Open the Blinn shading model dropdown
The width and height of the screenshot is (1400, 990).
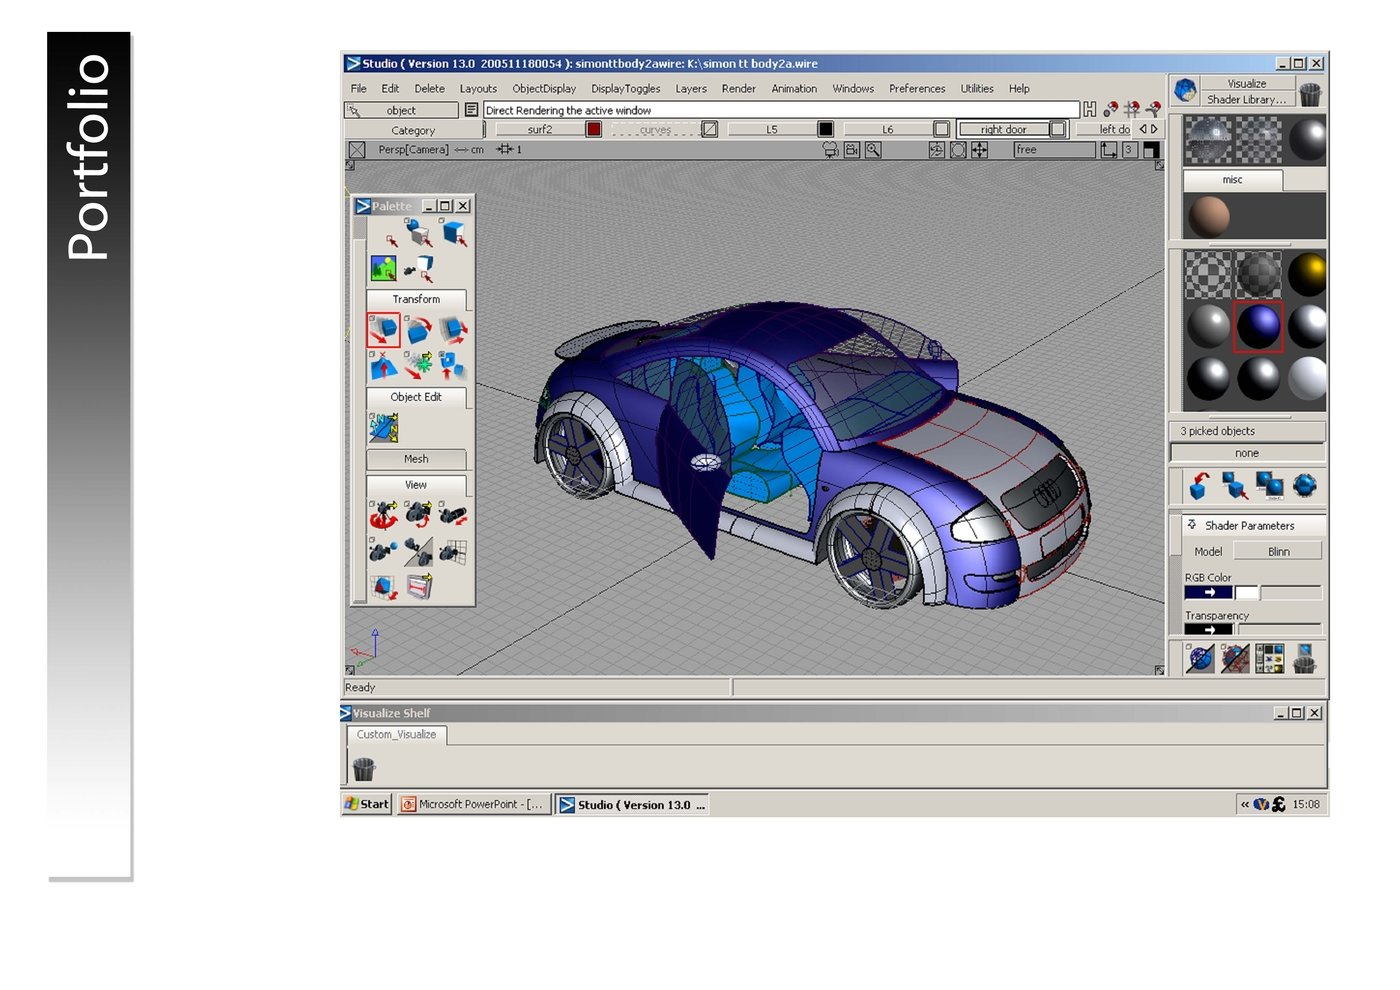1278,551
